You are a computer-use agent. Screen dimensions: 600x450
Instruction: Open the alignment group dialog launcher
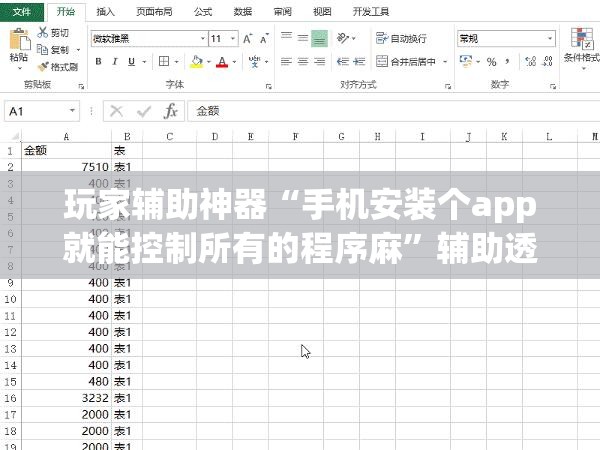448,86
